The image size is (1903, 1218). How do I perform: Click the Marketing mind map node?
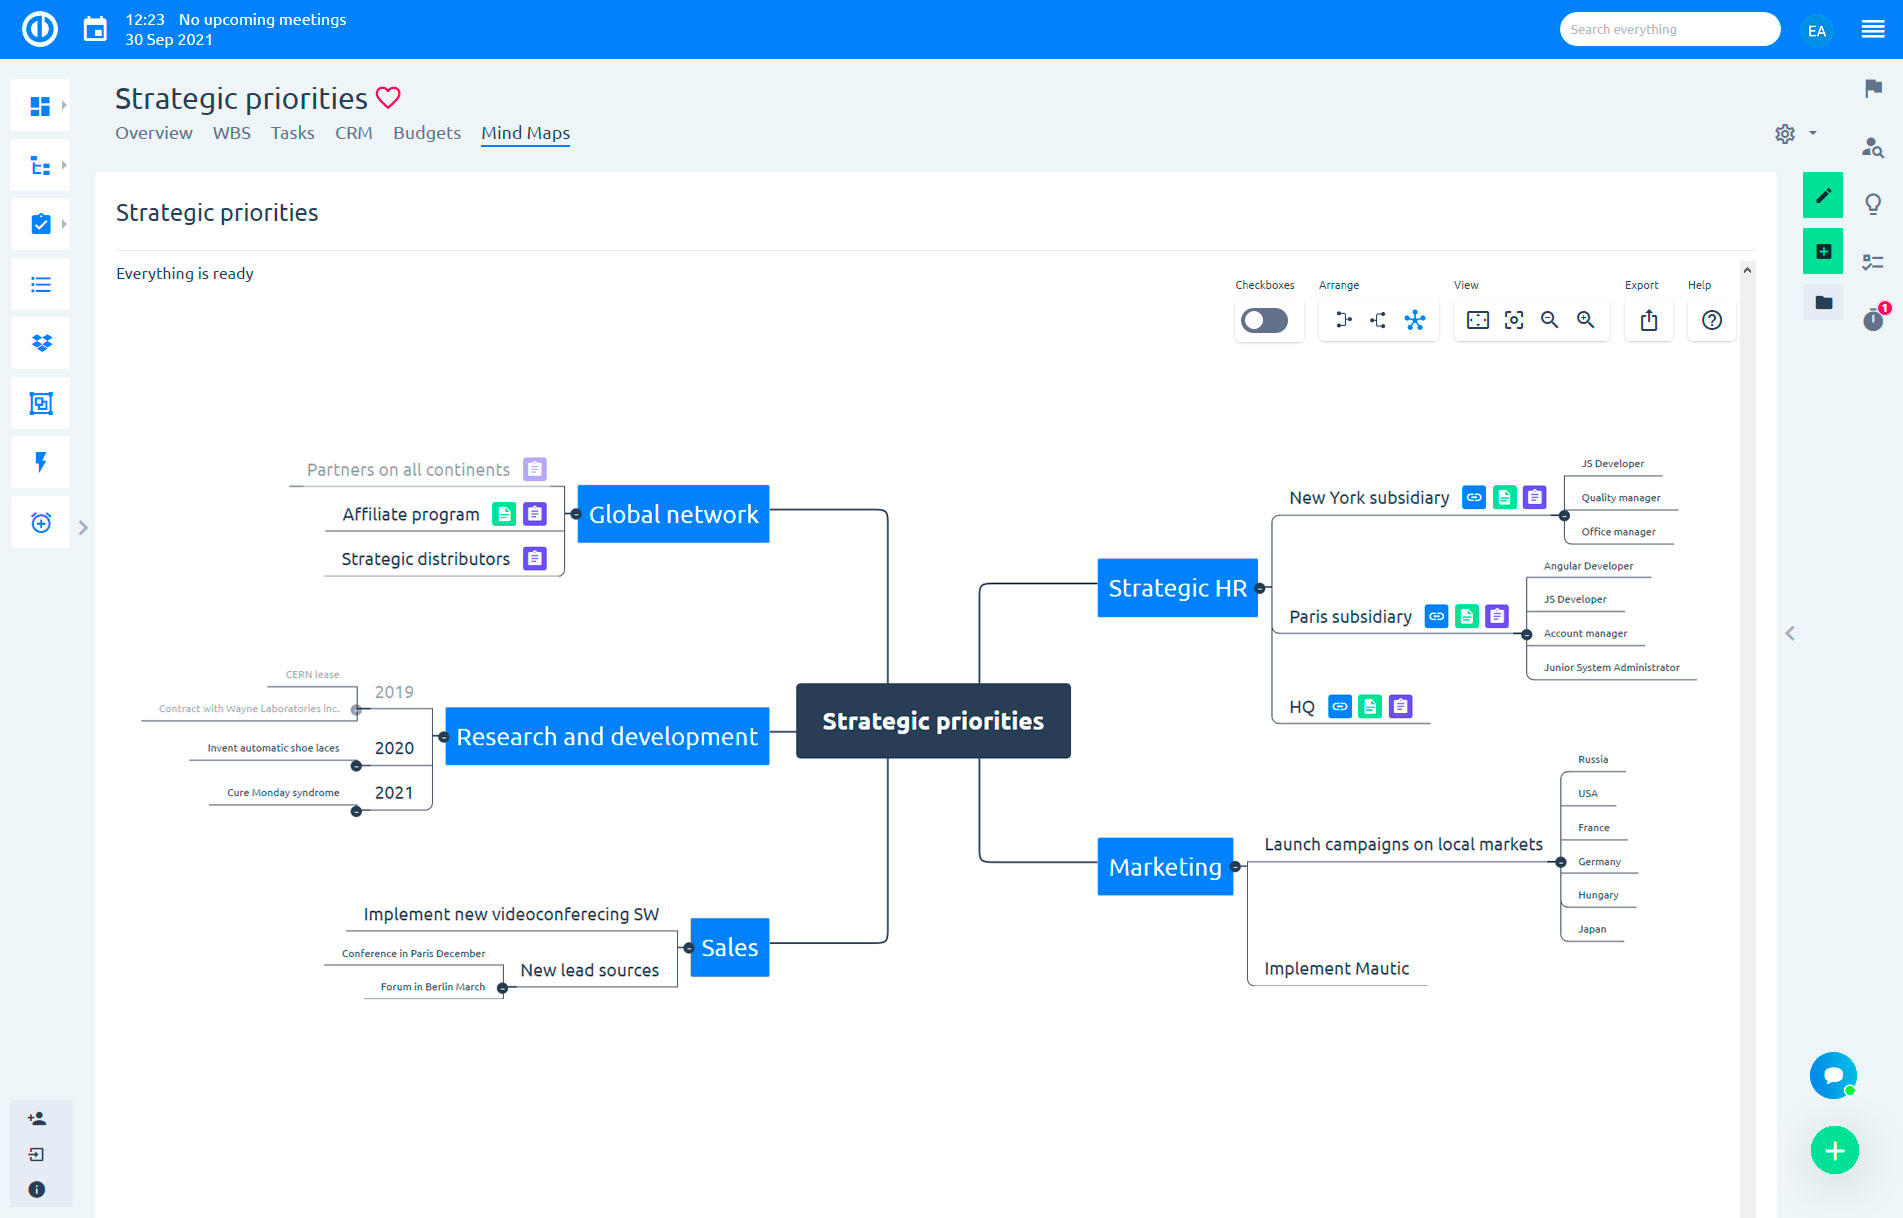(x=1164, y=866)
